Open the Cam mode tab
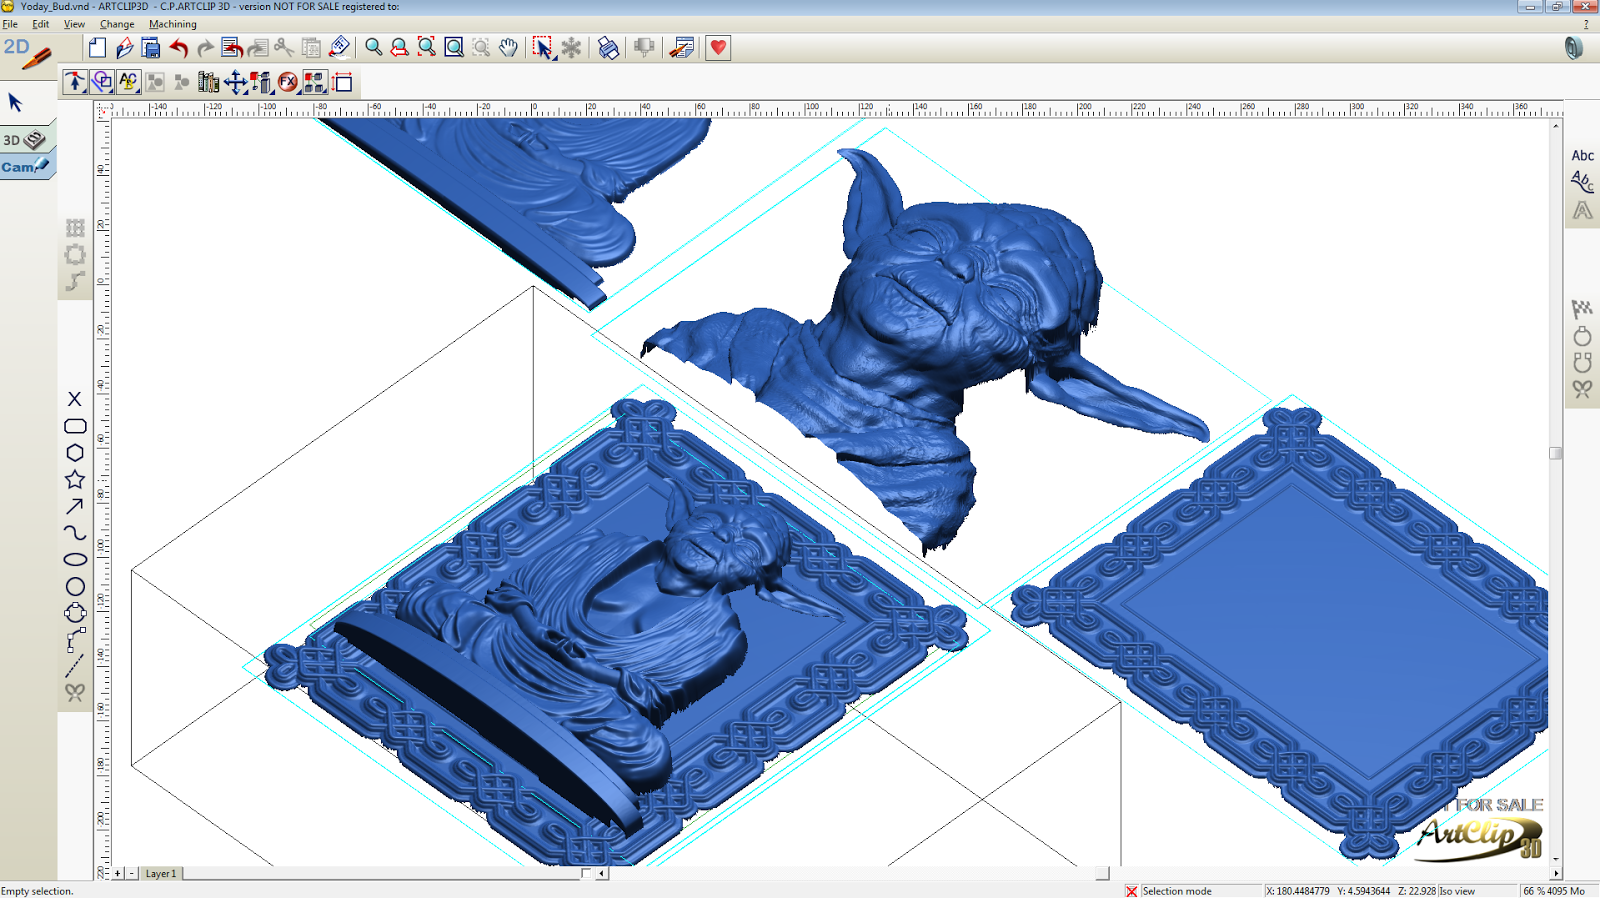 pyautogui.click(x=27, y=166)
